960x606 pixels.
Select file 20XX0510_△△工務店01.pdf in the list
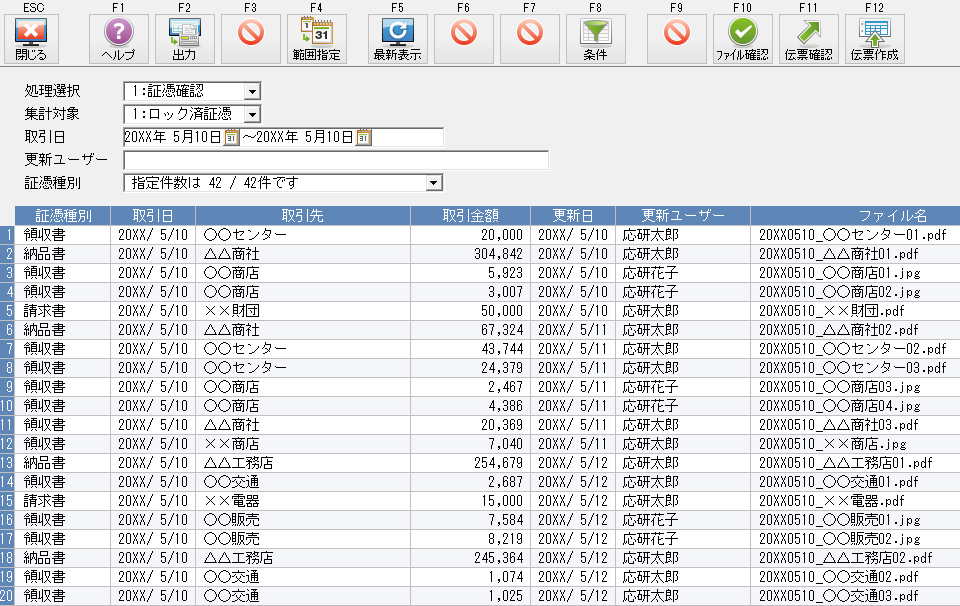845,462
